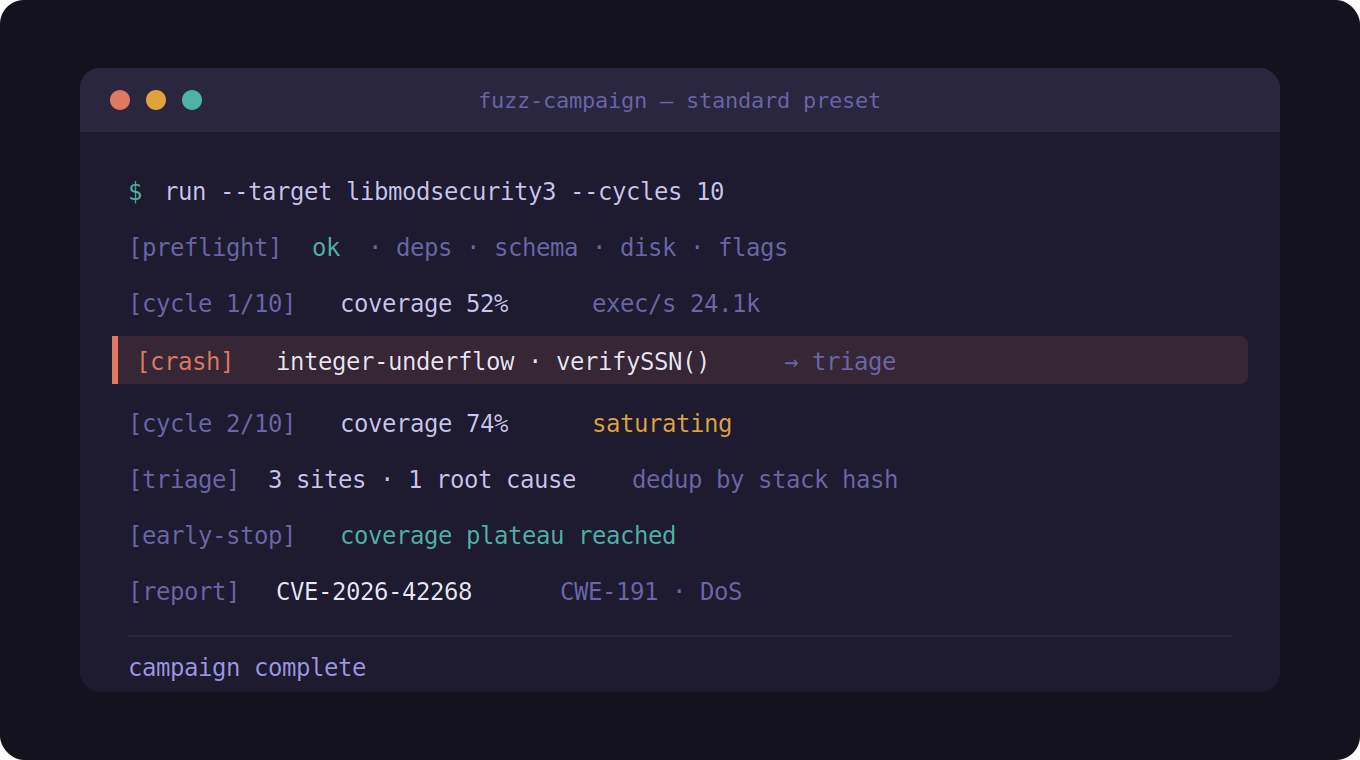Open the CVE-2026-42268 identifier
The height and width of the screenshot is (760, 1360).
374,592
